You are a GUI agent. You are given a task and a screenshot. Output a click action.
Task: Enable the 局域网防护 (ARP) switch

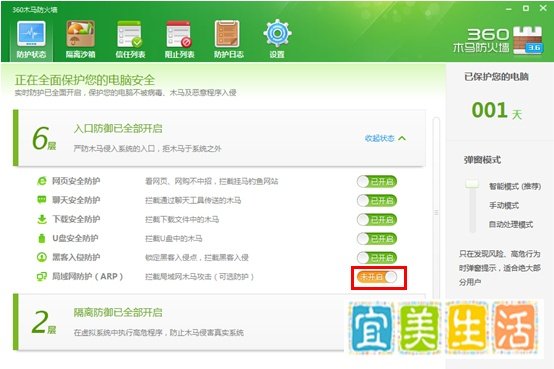coord(377,277)
